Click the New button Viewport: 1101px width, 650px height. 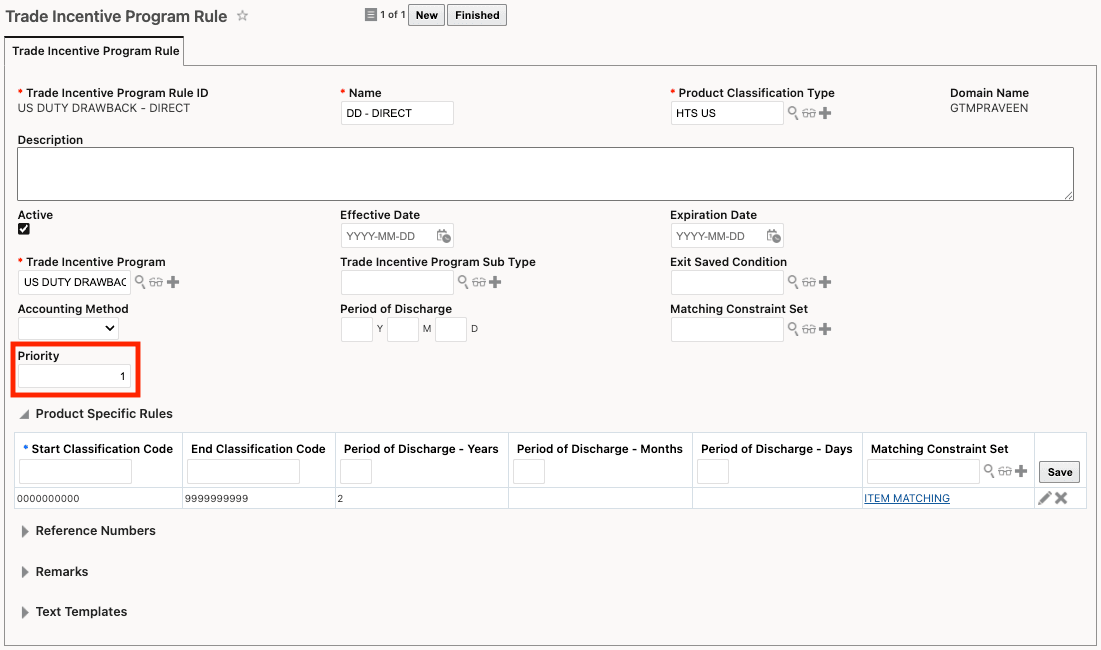tap(426, 15)
